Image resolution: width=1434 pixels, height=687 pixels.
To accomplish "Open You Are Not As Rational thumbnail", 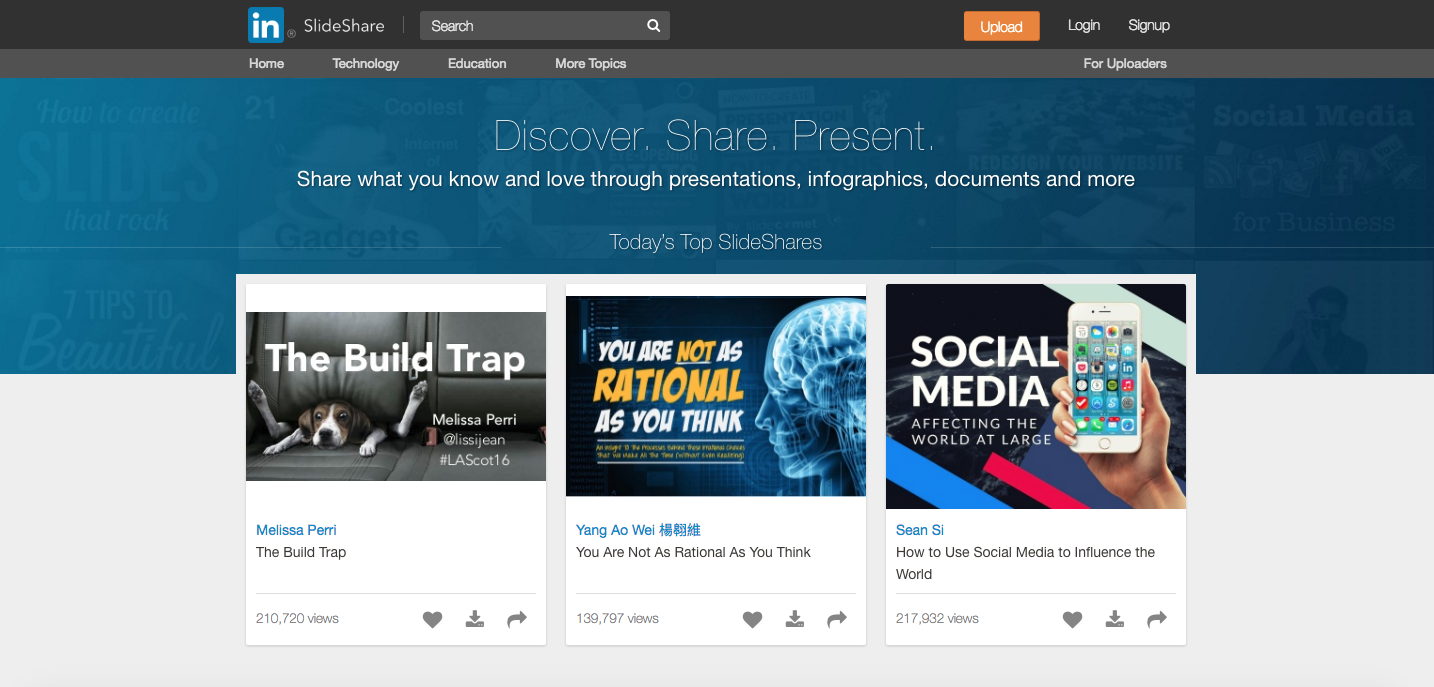I will tap(716, 396).
